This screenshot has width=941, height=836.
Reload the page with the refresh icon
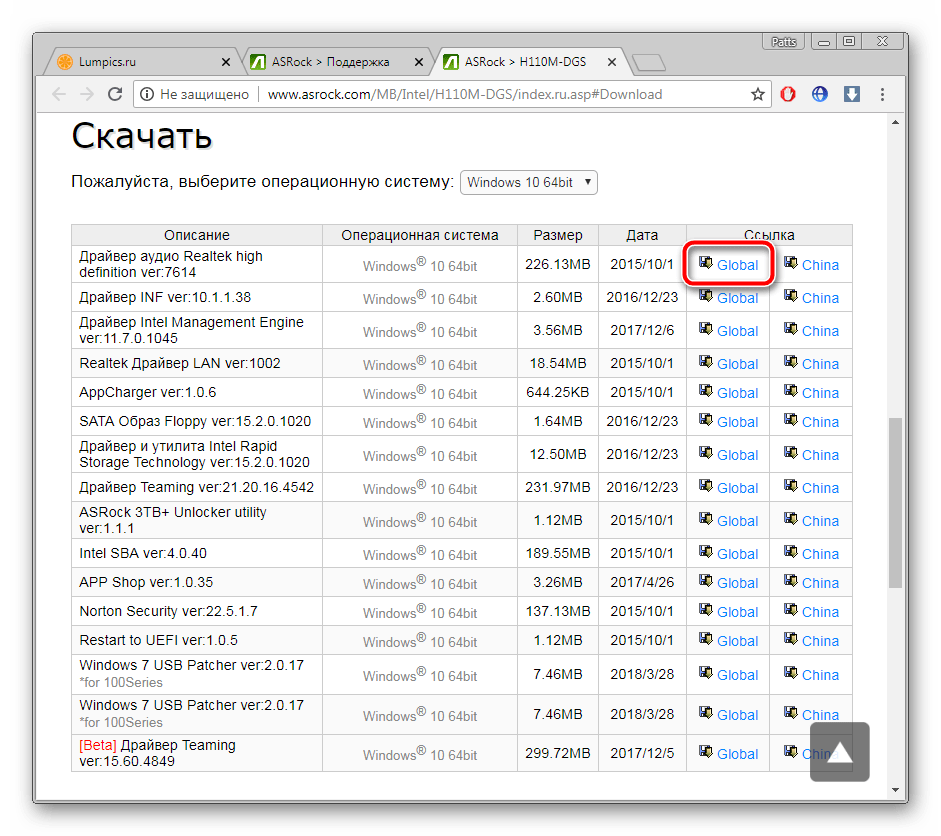pyautogui.click(x=115, y=95)
